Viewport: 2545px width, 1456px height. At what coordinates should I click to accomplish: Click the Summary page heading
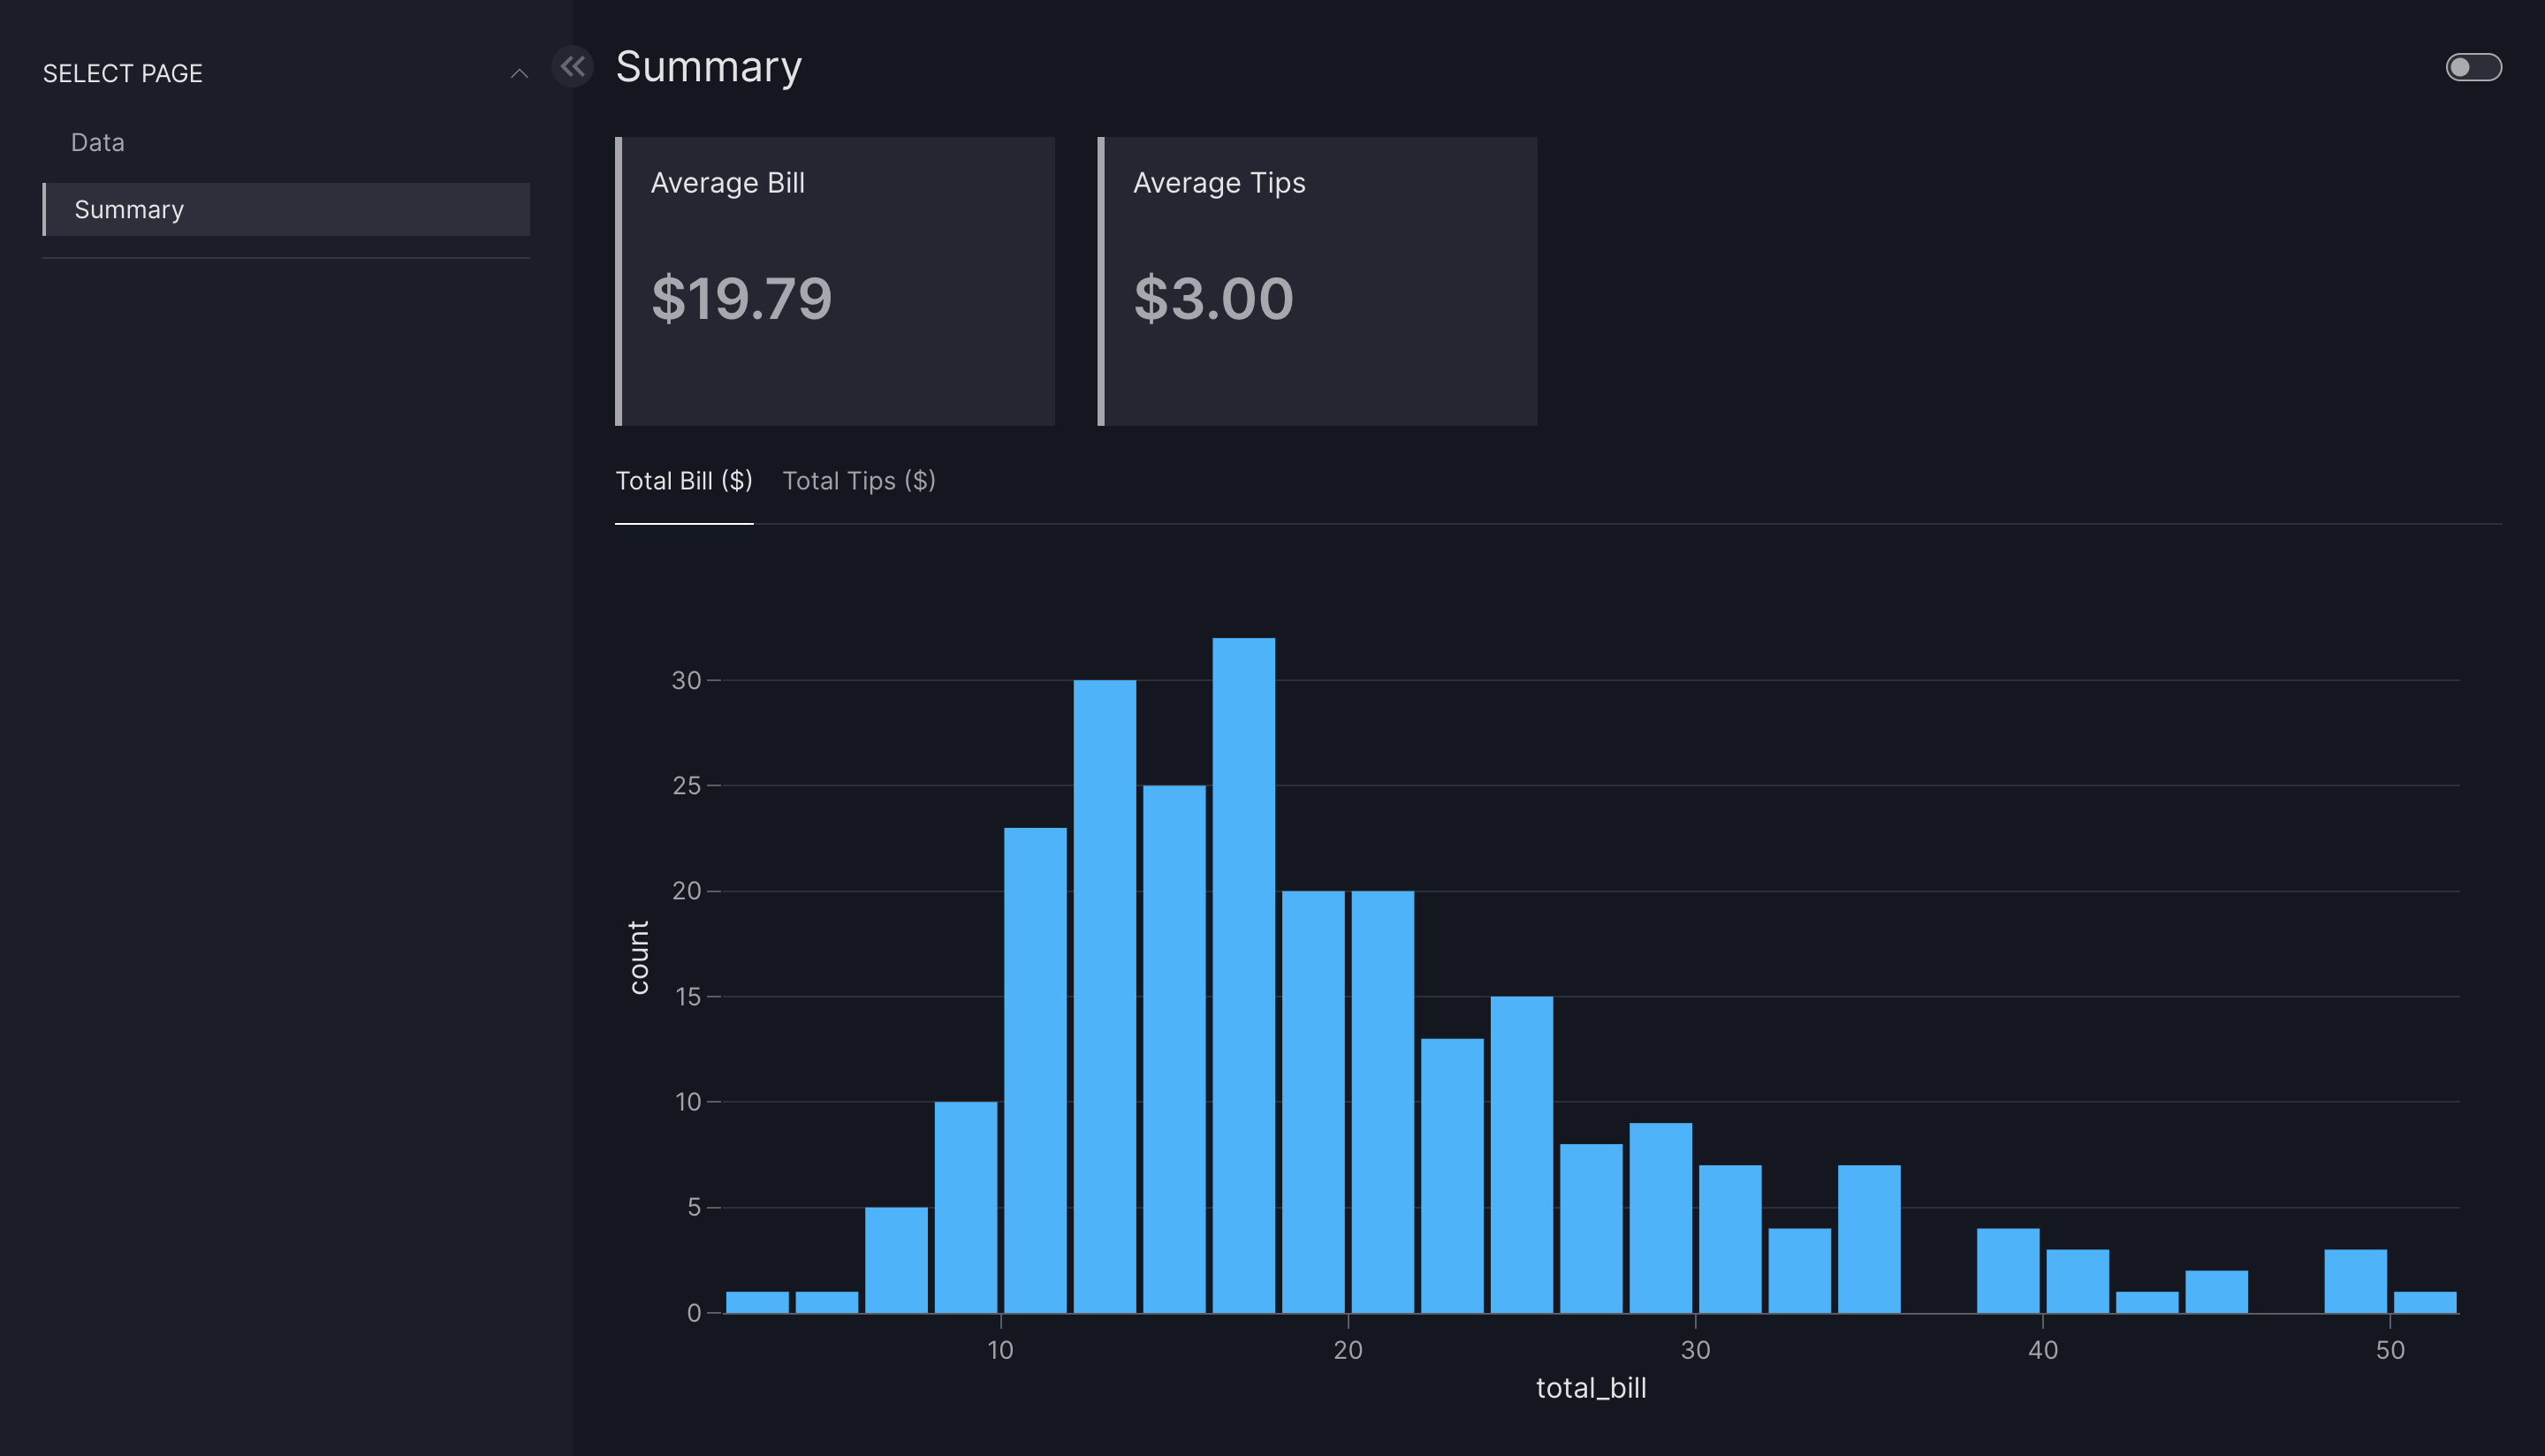[x=708, y=67]
